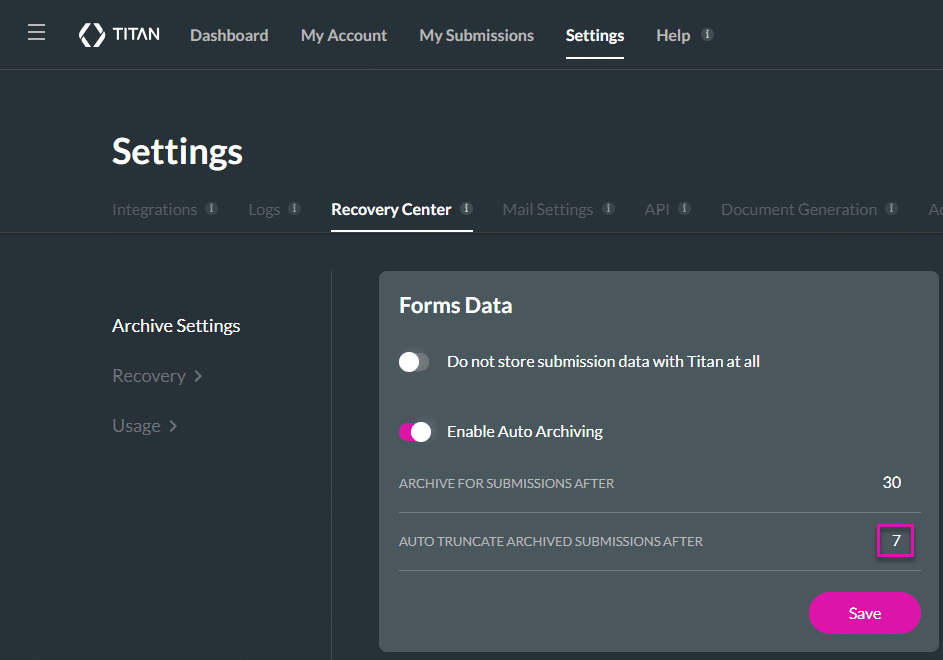Go to My Submissions
This screenshot has width=943, height=660.
[476, 35]
